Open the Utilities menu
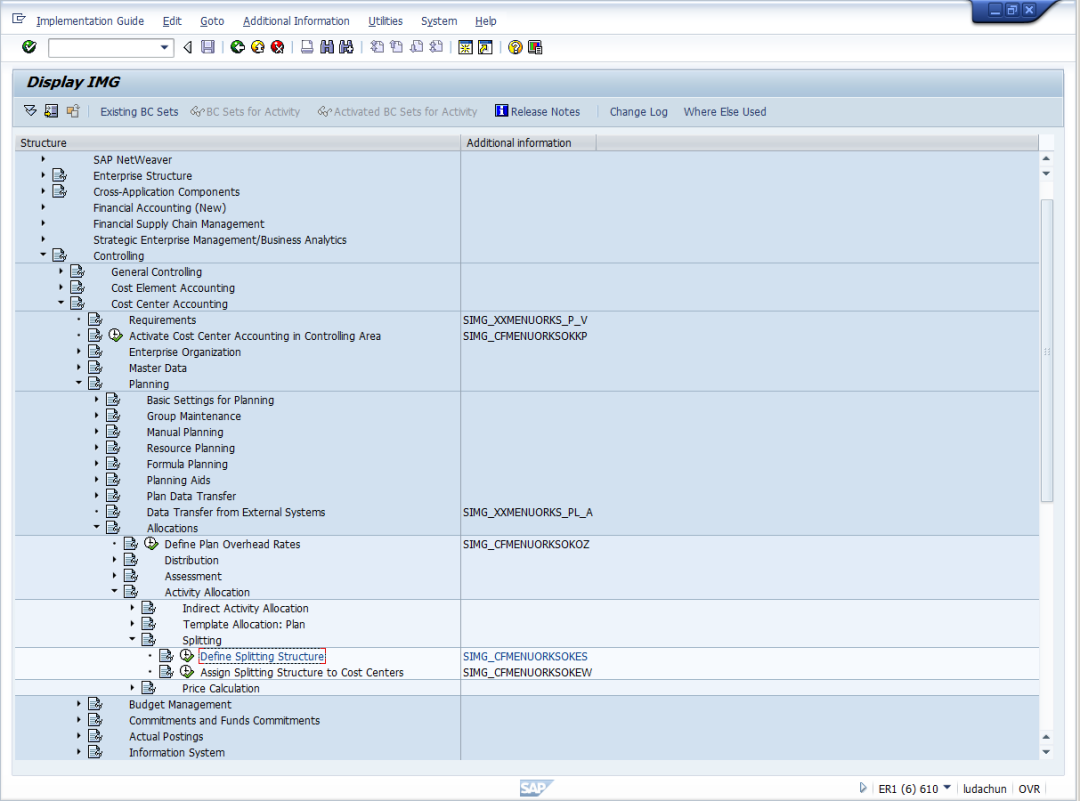Screen dimensions: 1080x801 (x=385, y=21)
